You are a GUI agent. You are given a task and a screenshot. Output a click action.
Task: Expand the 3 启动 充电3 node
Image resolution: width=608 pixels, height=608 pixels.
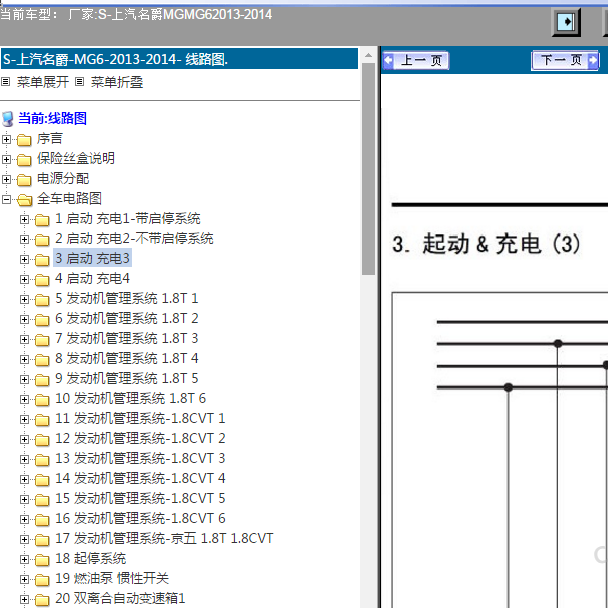pos(24,259)
